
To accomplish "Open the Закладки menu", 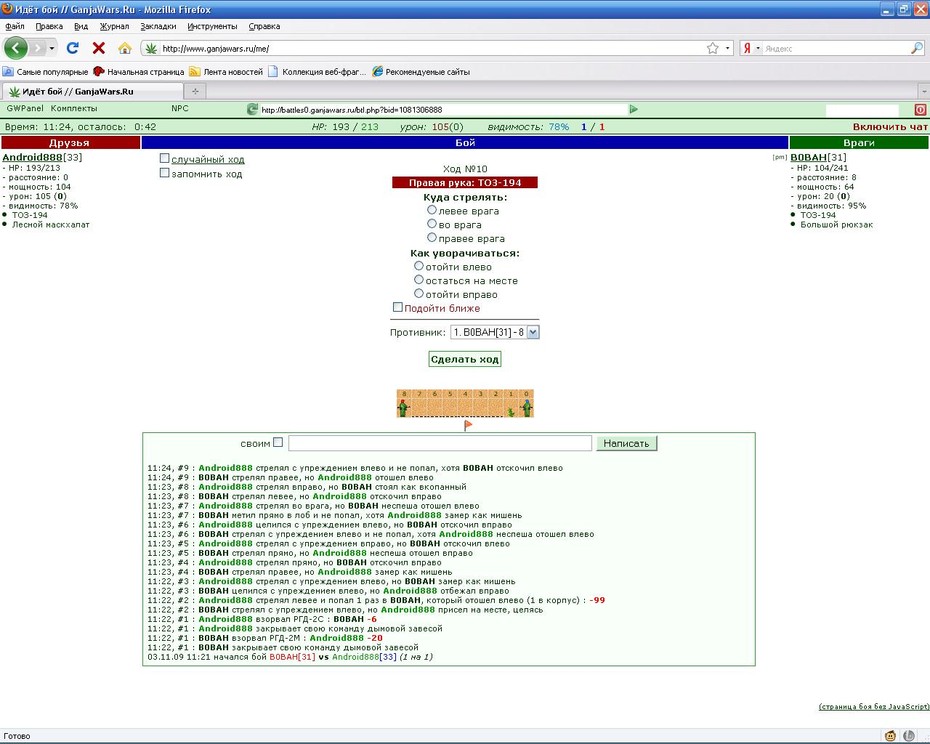I will (x=158, y=26).
